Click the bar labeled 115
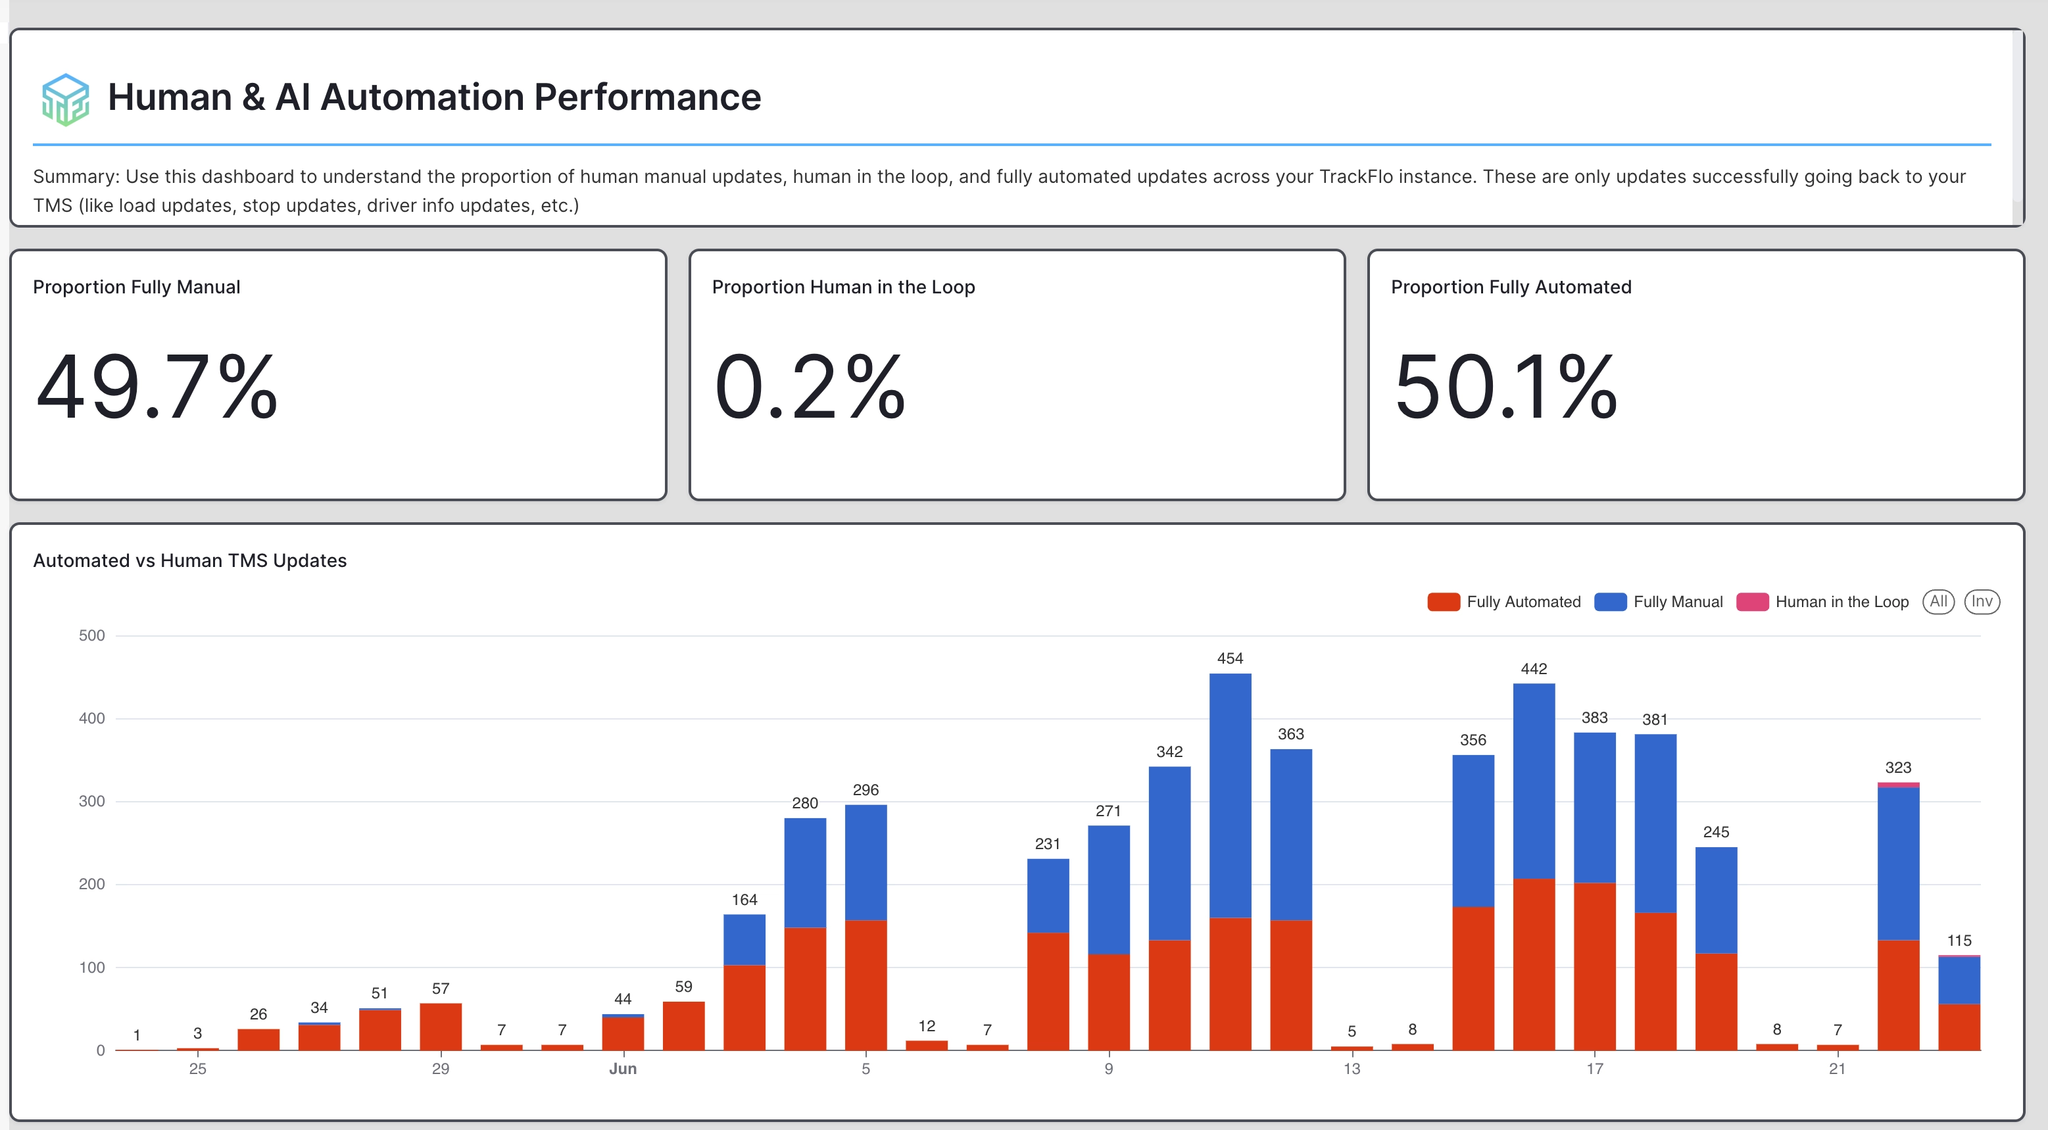2048x1130 pixels. [x=1959, y=1003]
